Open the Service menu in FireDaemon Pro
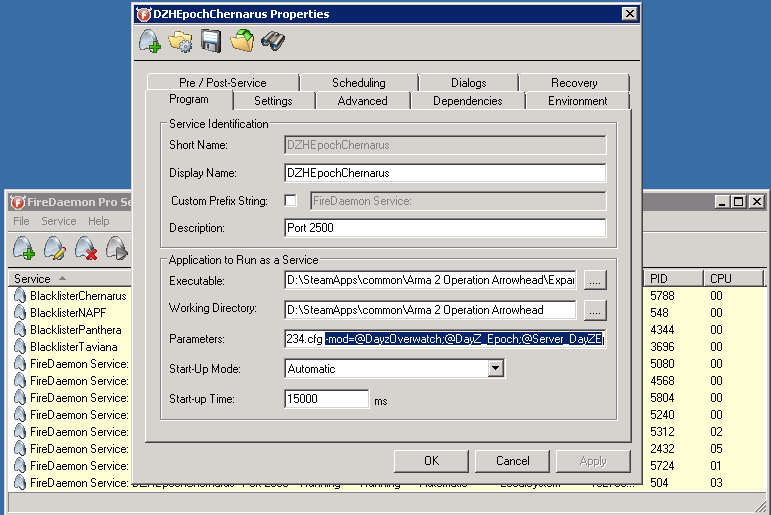Viewport: 771px width, 515px height. coord(59,221)
